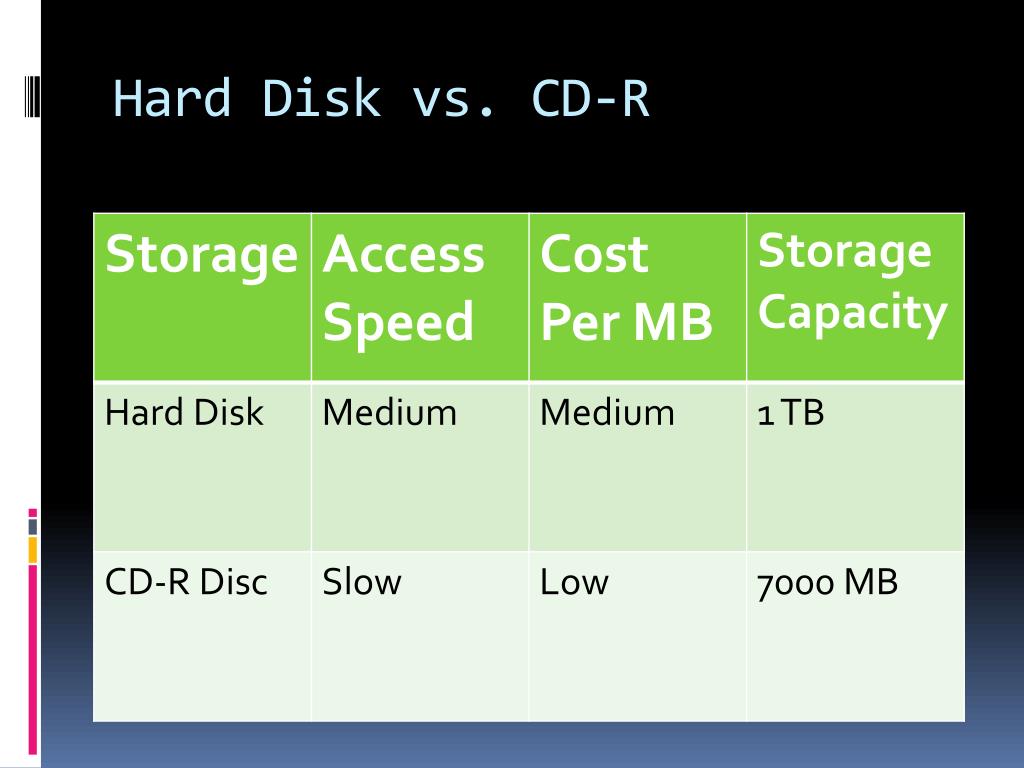1024x768 pixels.
Task: Select the Storage Capacity header cell
Action: [856, 297]
